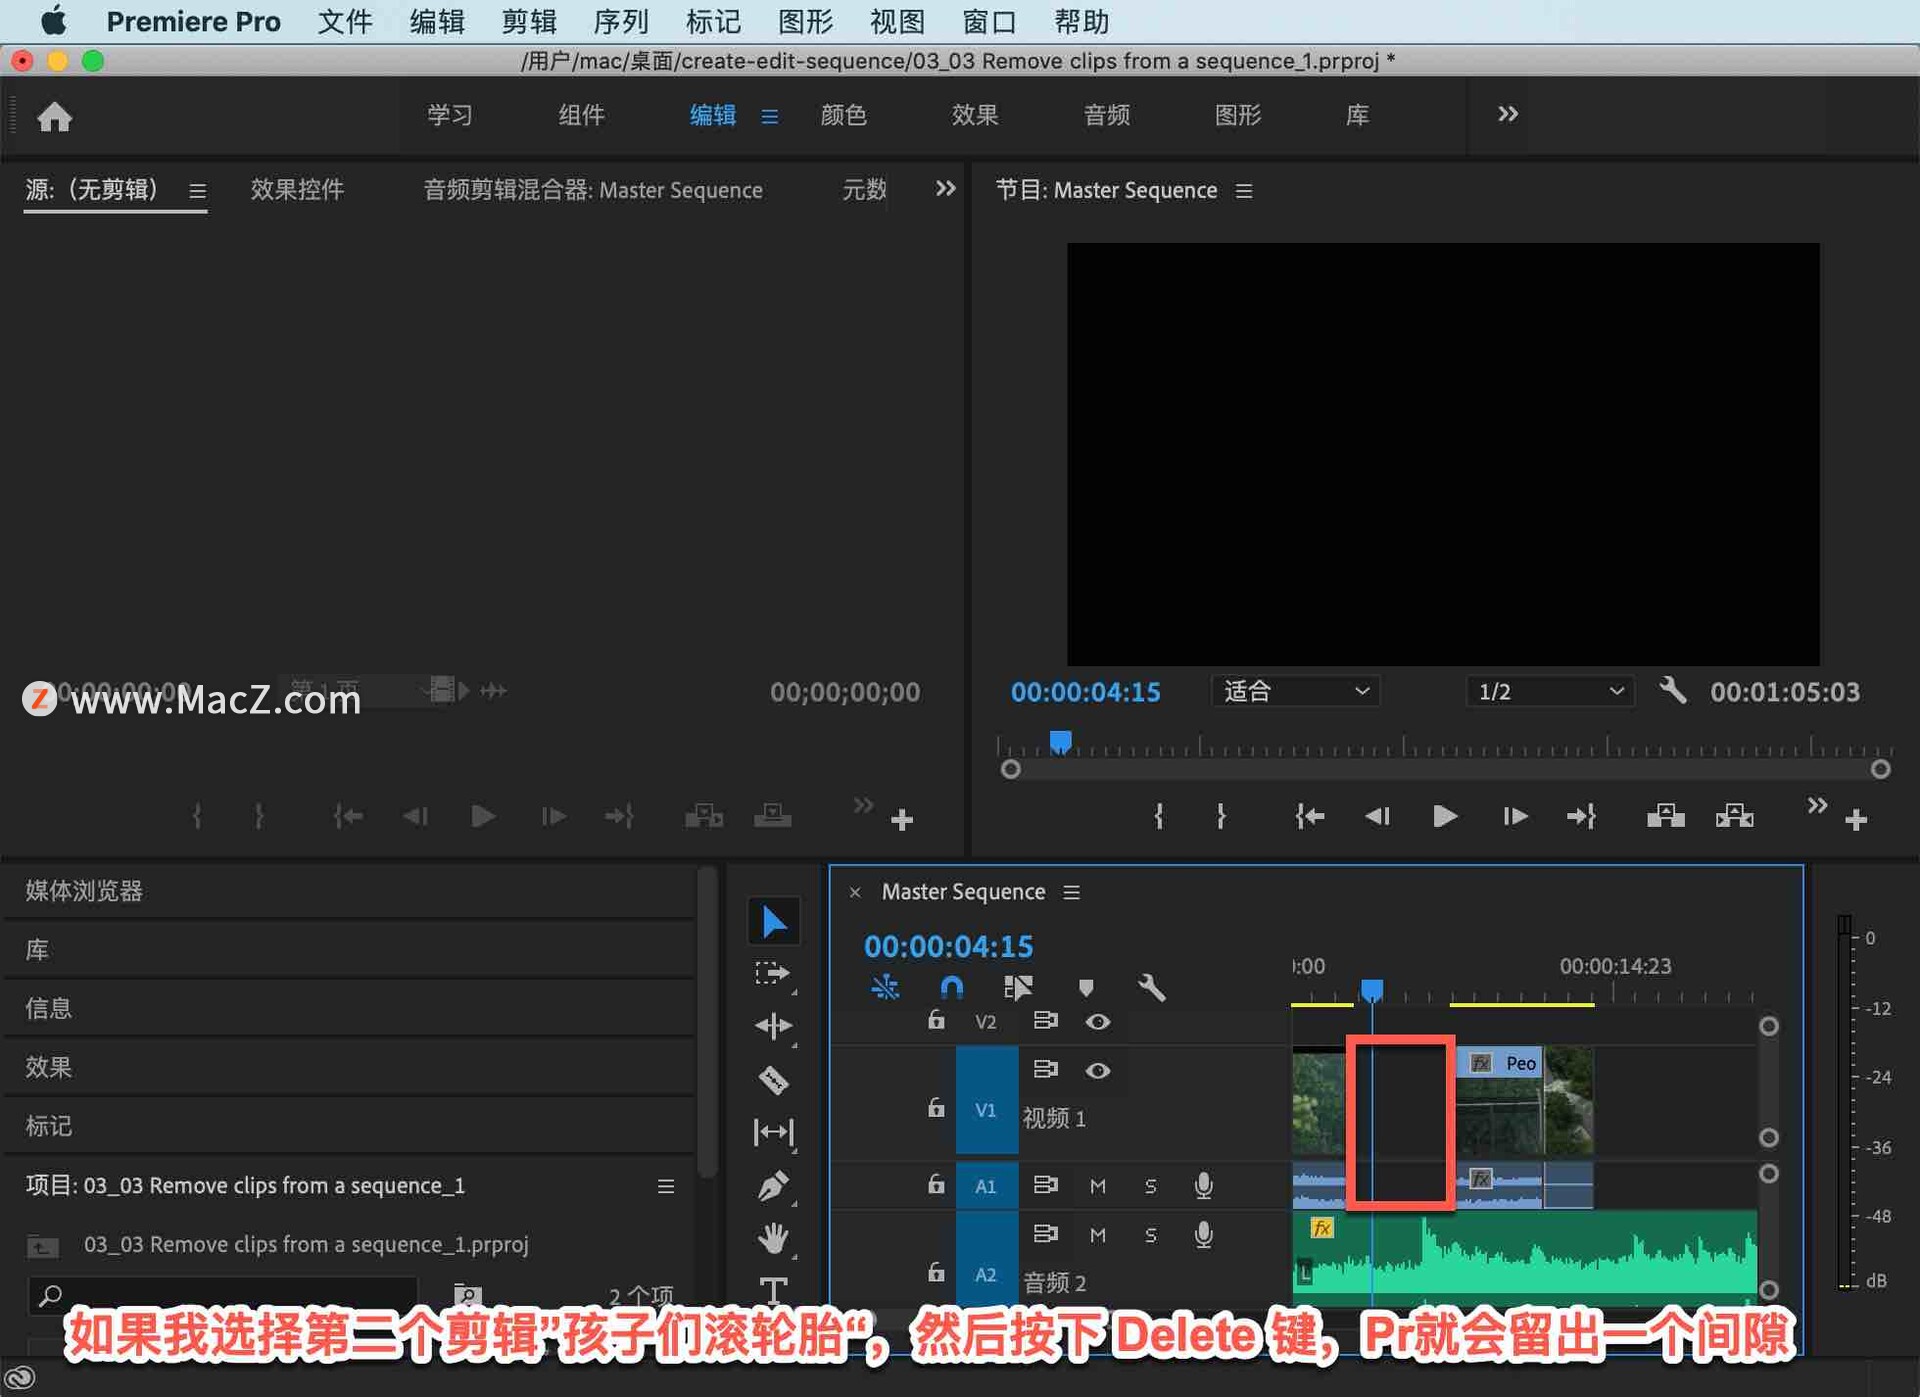Select the Slip tool
Screen dimensions: 1920x1397
coord(774,1133)
